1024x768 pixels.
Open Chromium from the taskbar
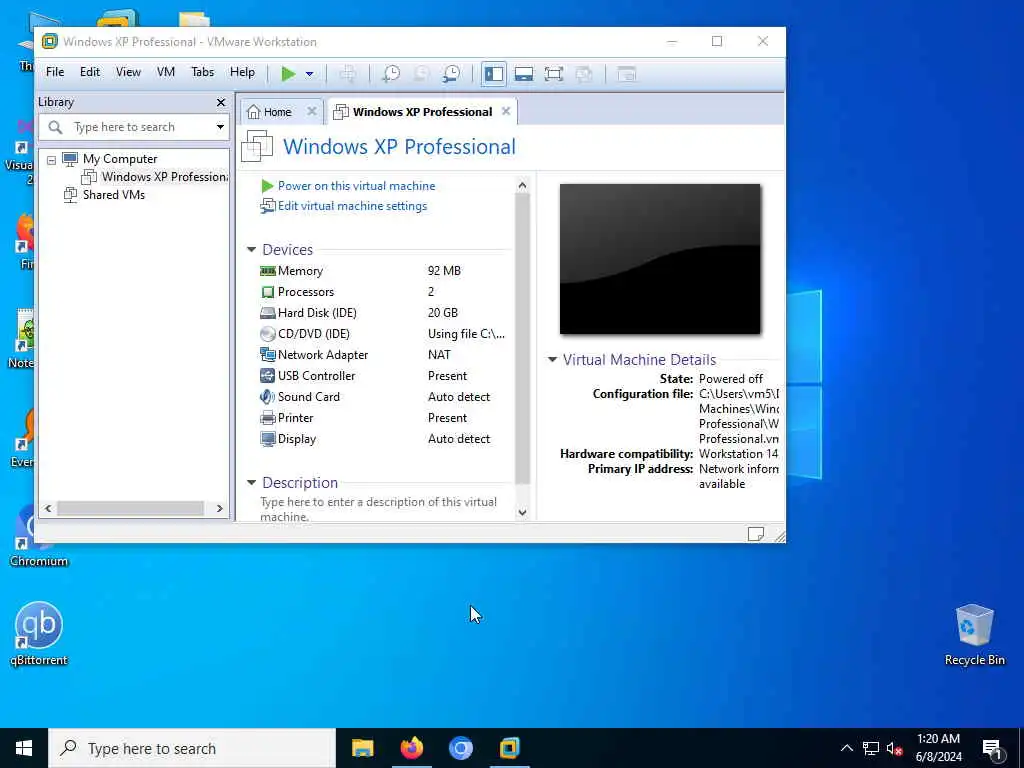[460, 748]
